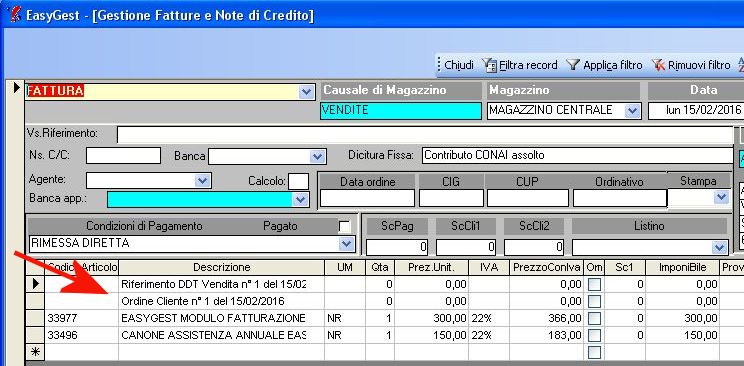Click Ordine Cliente n° 1 description cell
Screen dimensions: 744x366
(x=222, y=301)
